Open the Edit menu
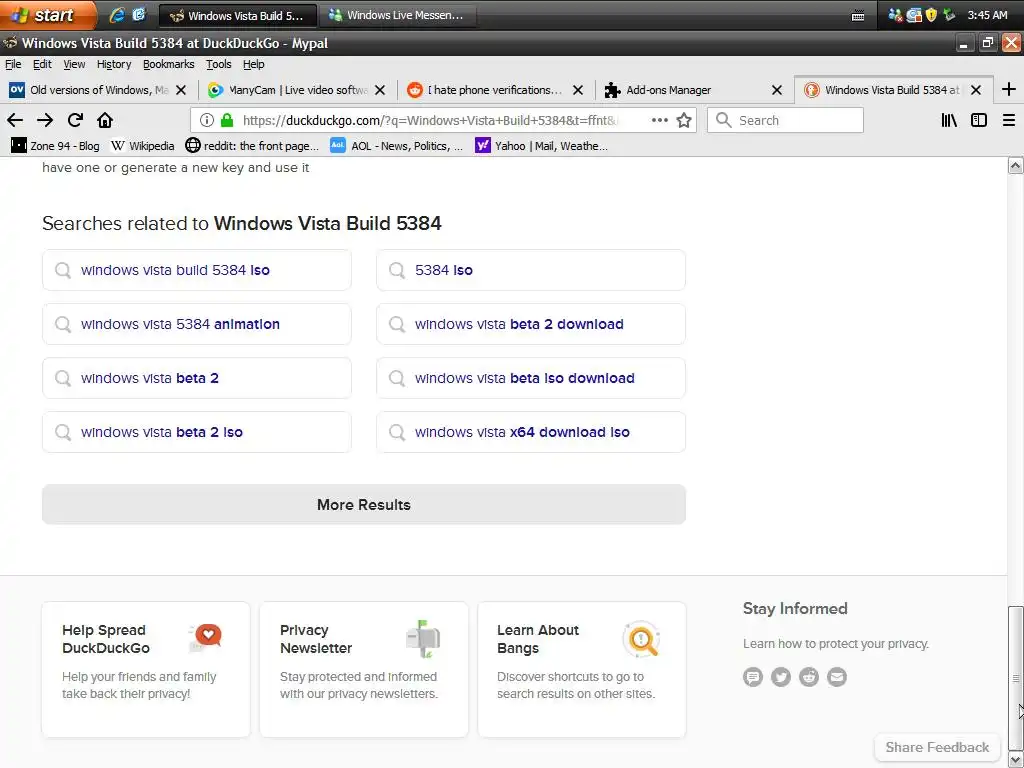This screenshot has width=1024, height=768. coord(42,64)
